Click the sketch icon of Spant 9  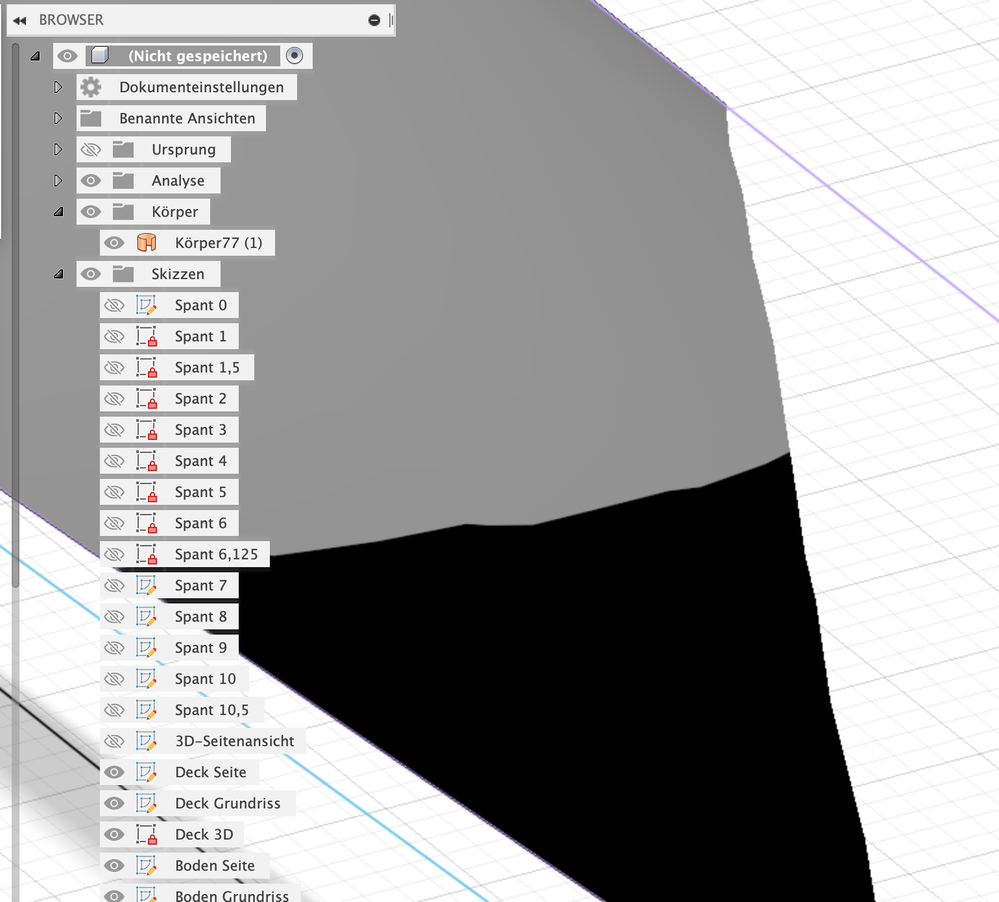147,648
